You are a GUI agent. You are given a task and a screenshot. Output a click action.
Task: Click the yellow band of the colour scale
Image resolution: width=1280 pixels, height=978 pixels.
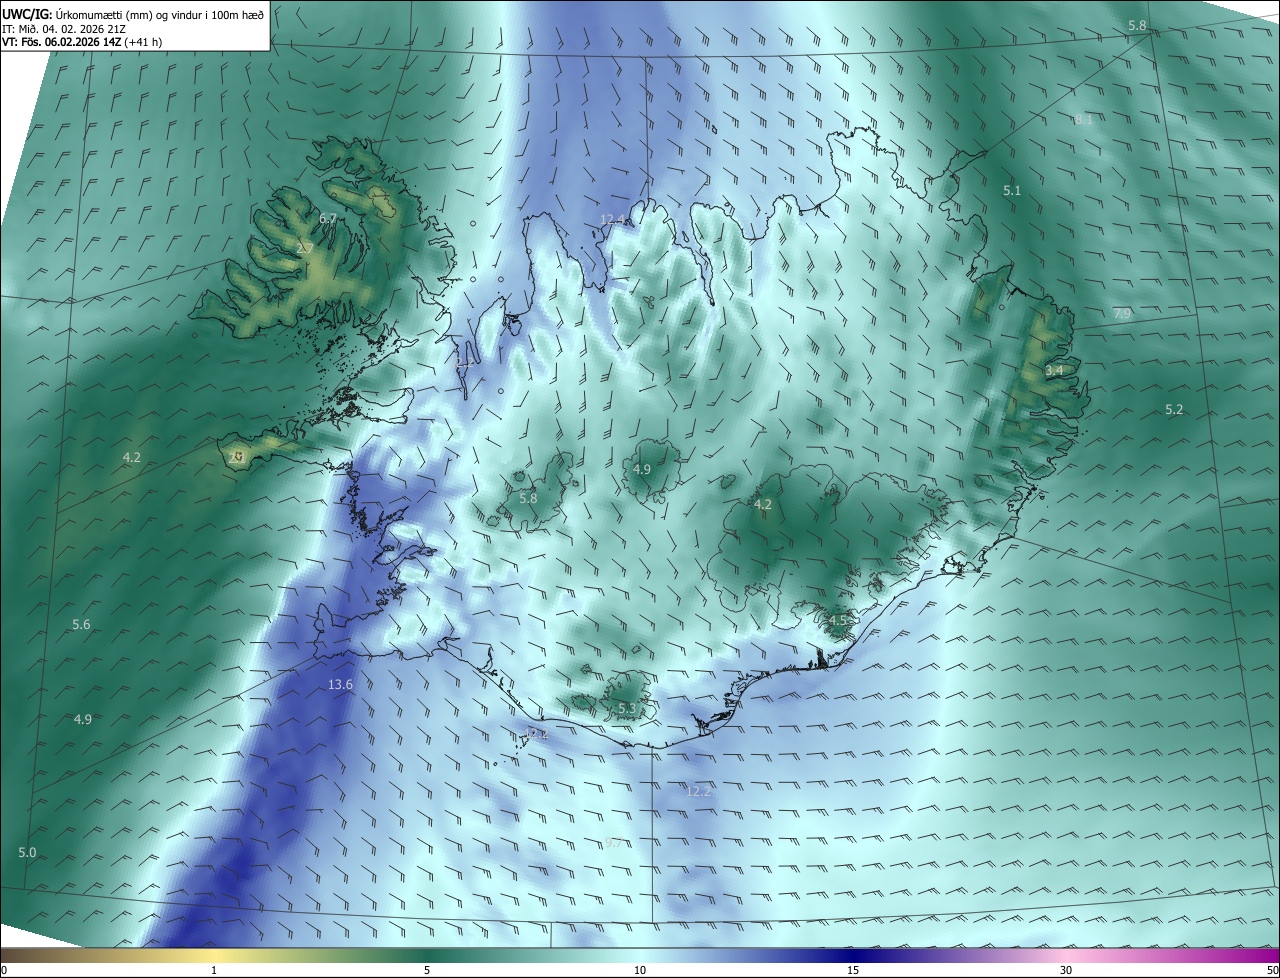pyautogui.click(x=214, y=956)
